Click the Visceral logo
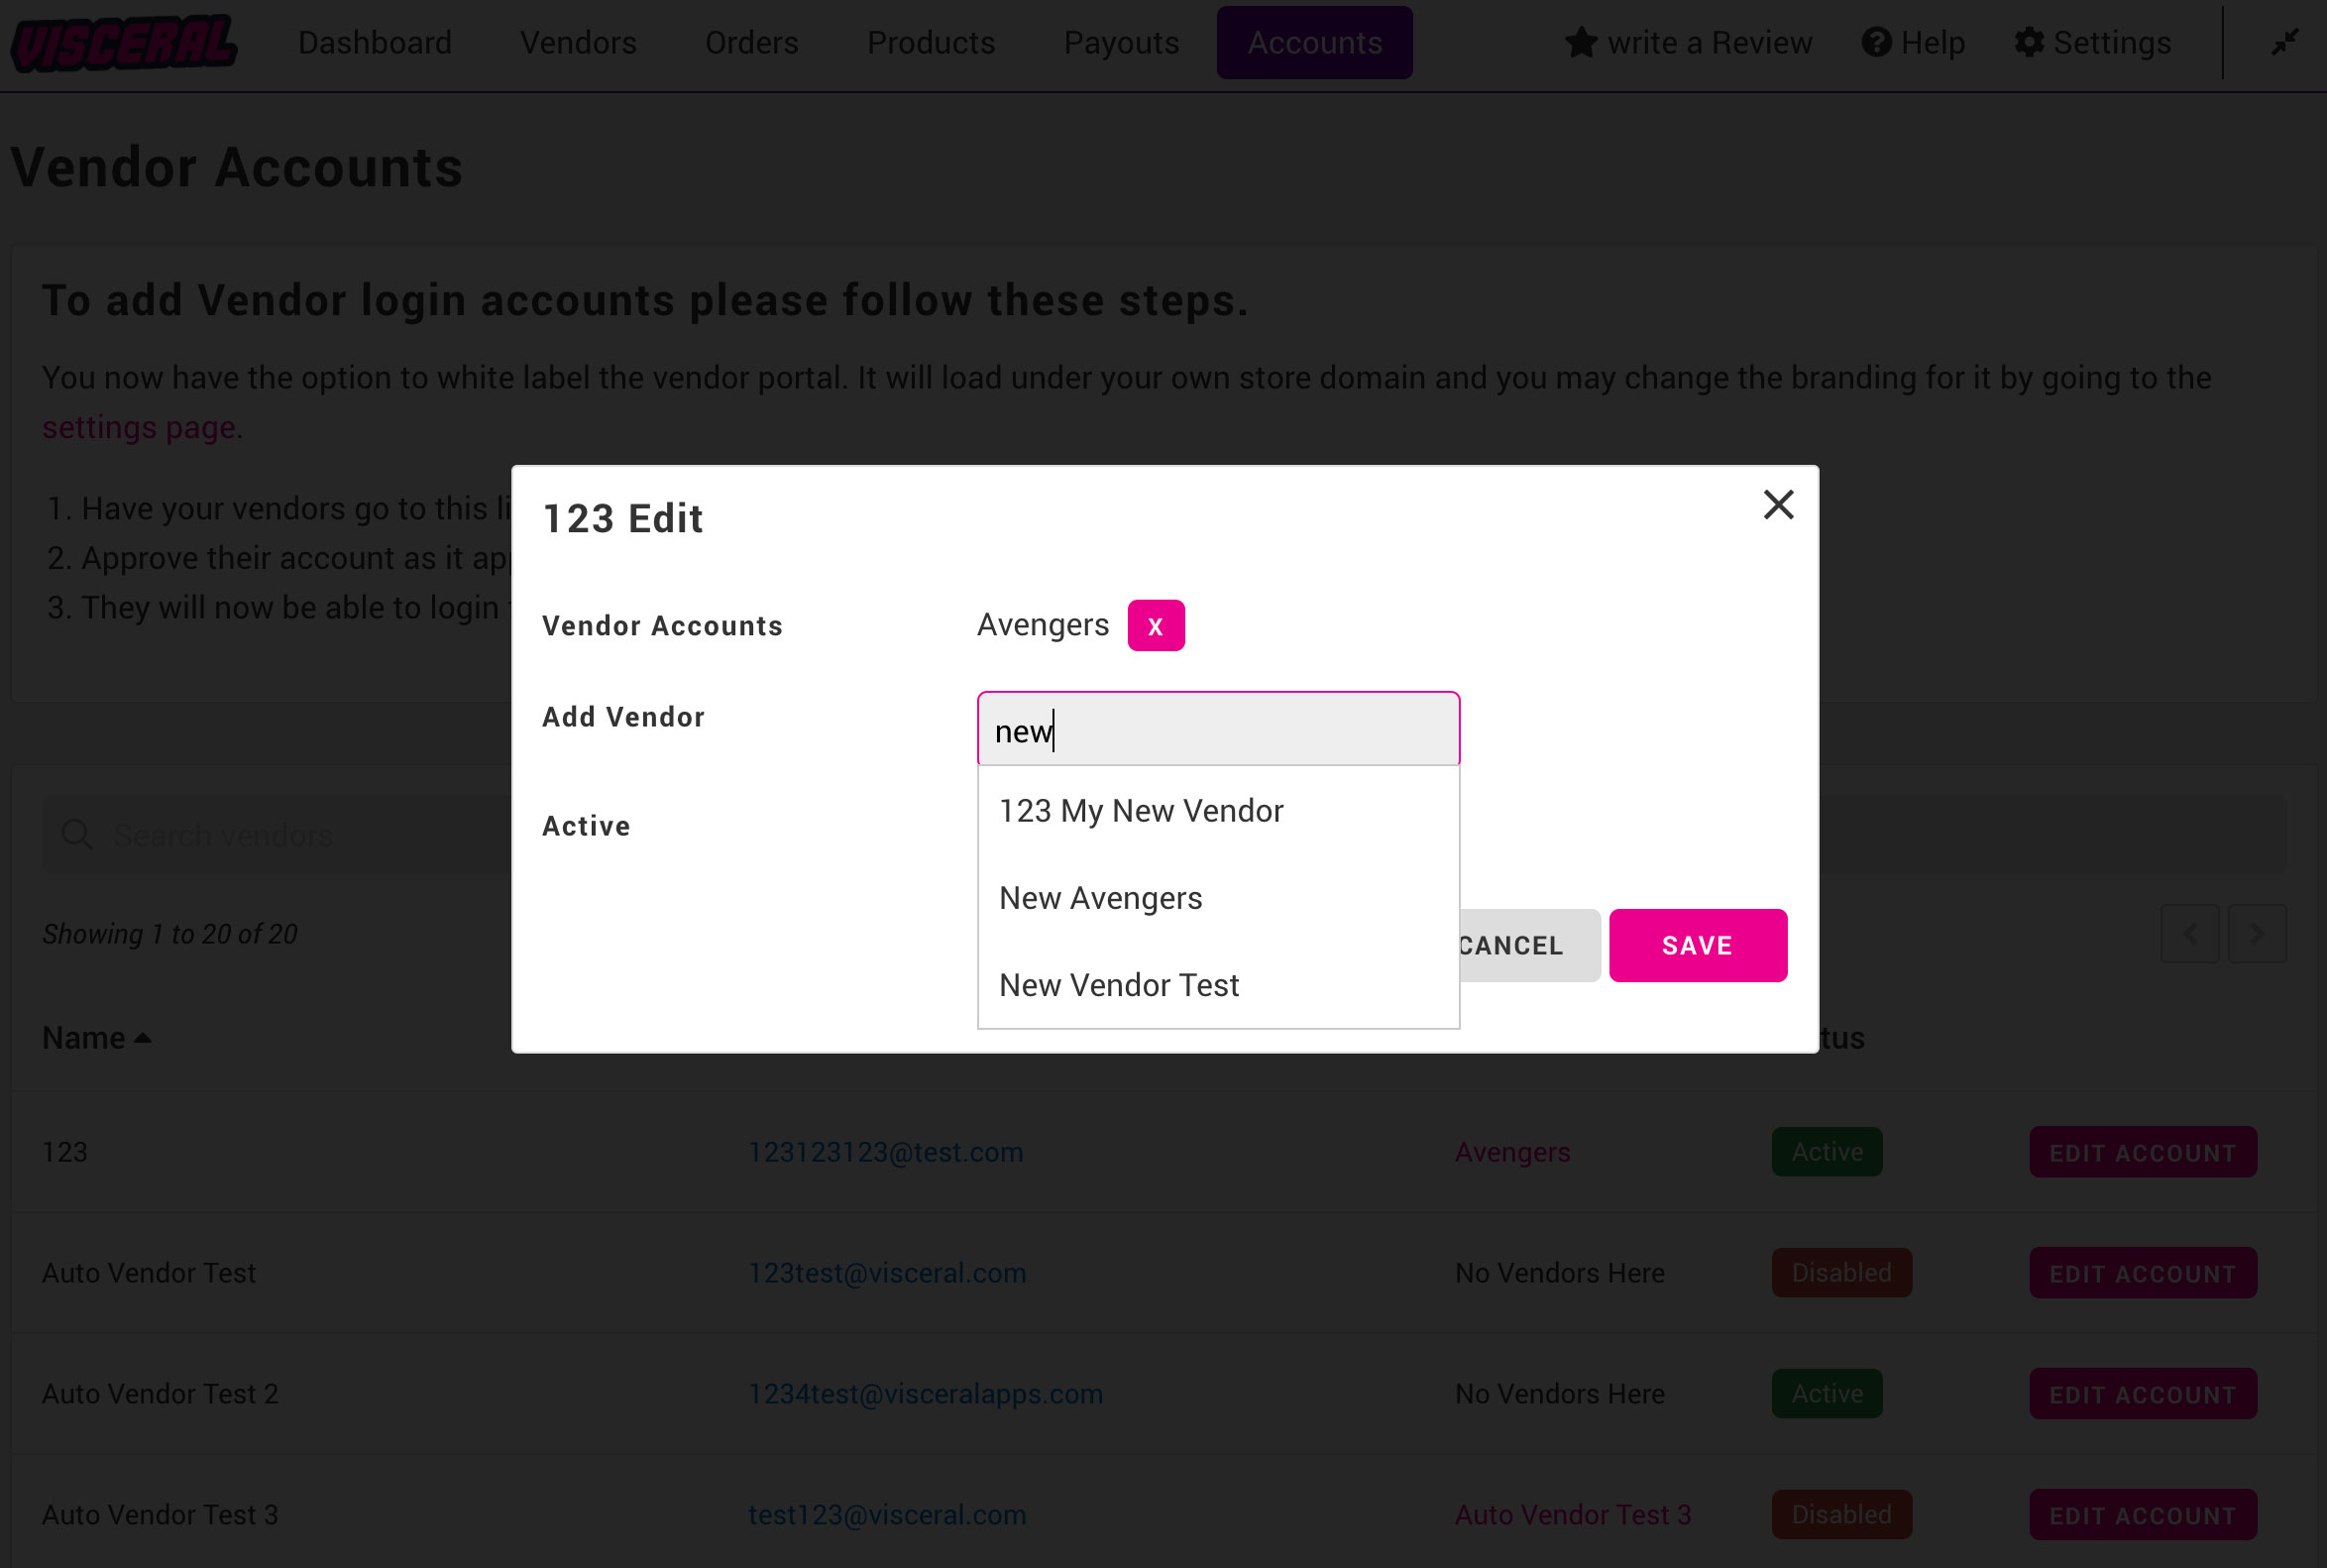 coord(124,43)
